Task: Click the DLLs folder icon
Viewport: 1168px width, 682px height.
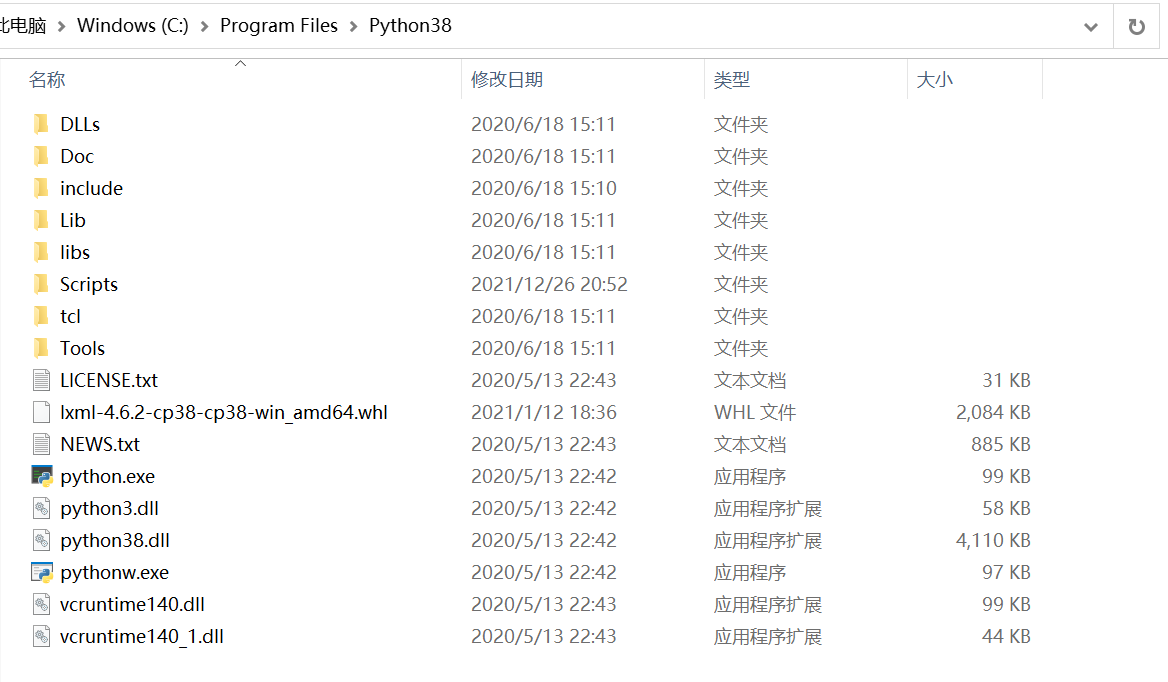Action: (x=42, y=124)
